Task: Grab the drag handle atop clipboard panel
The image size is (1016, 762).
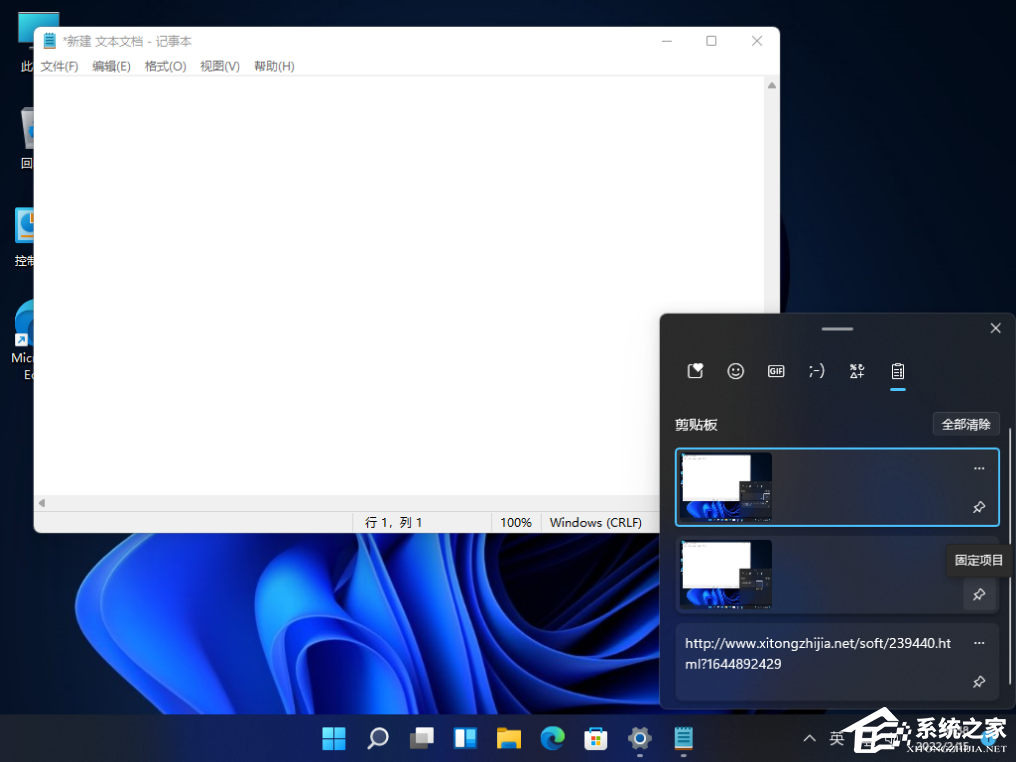Action: tap(837, 329)
